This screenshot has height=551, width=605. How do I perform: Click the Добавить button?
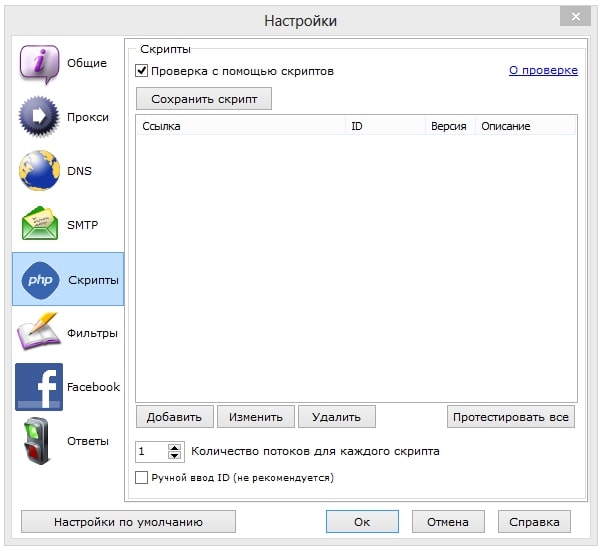[174, 417]
